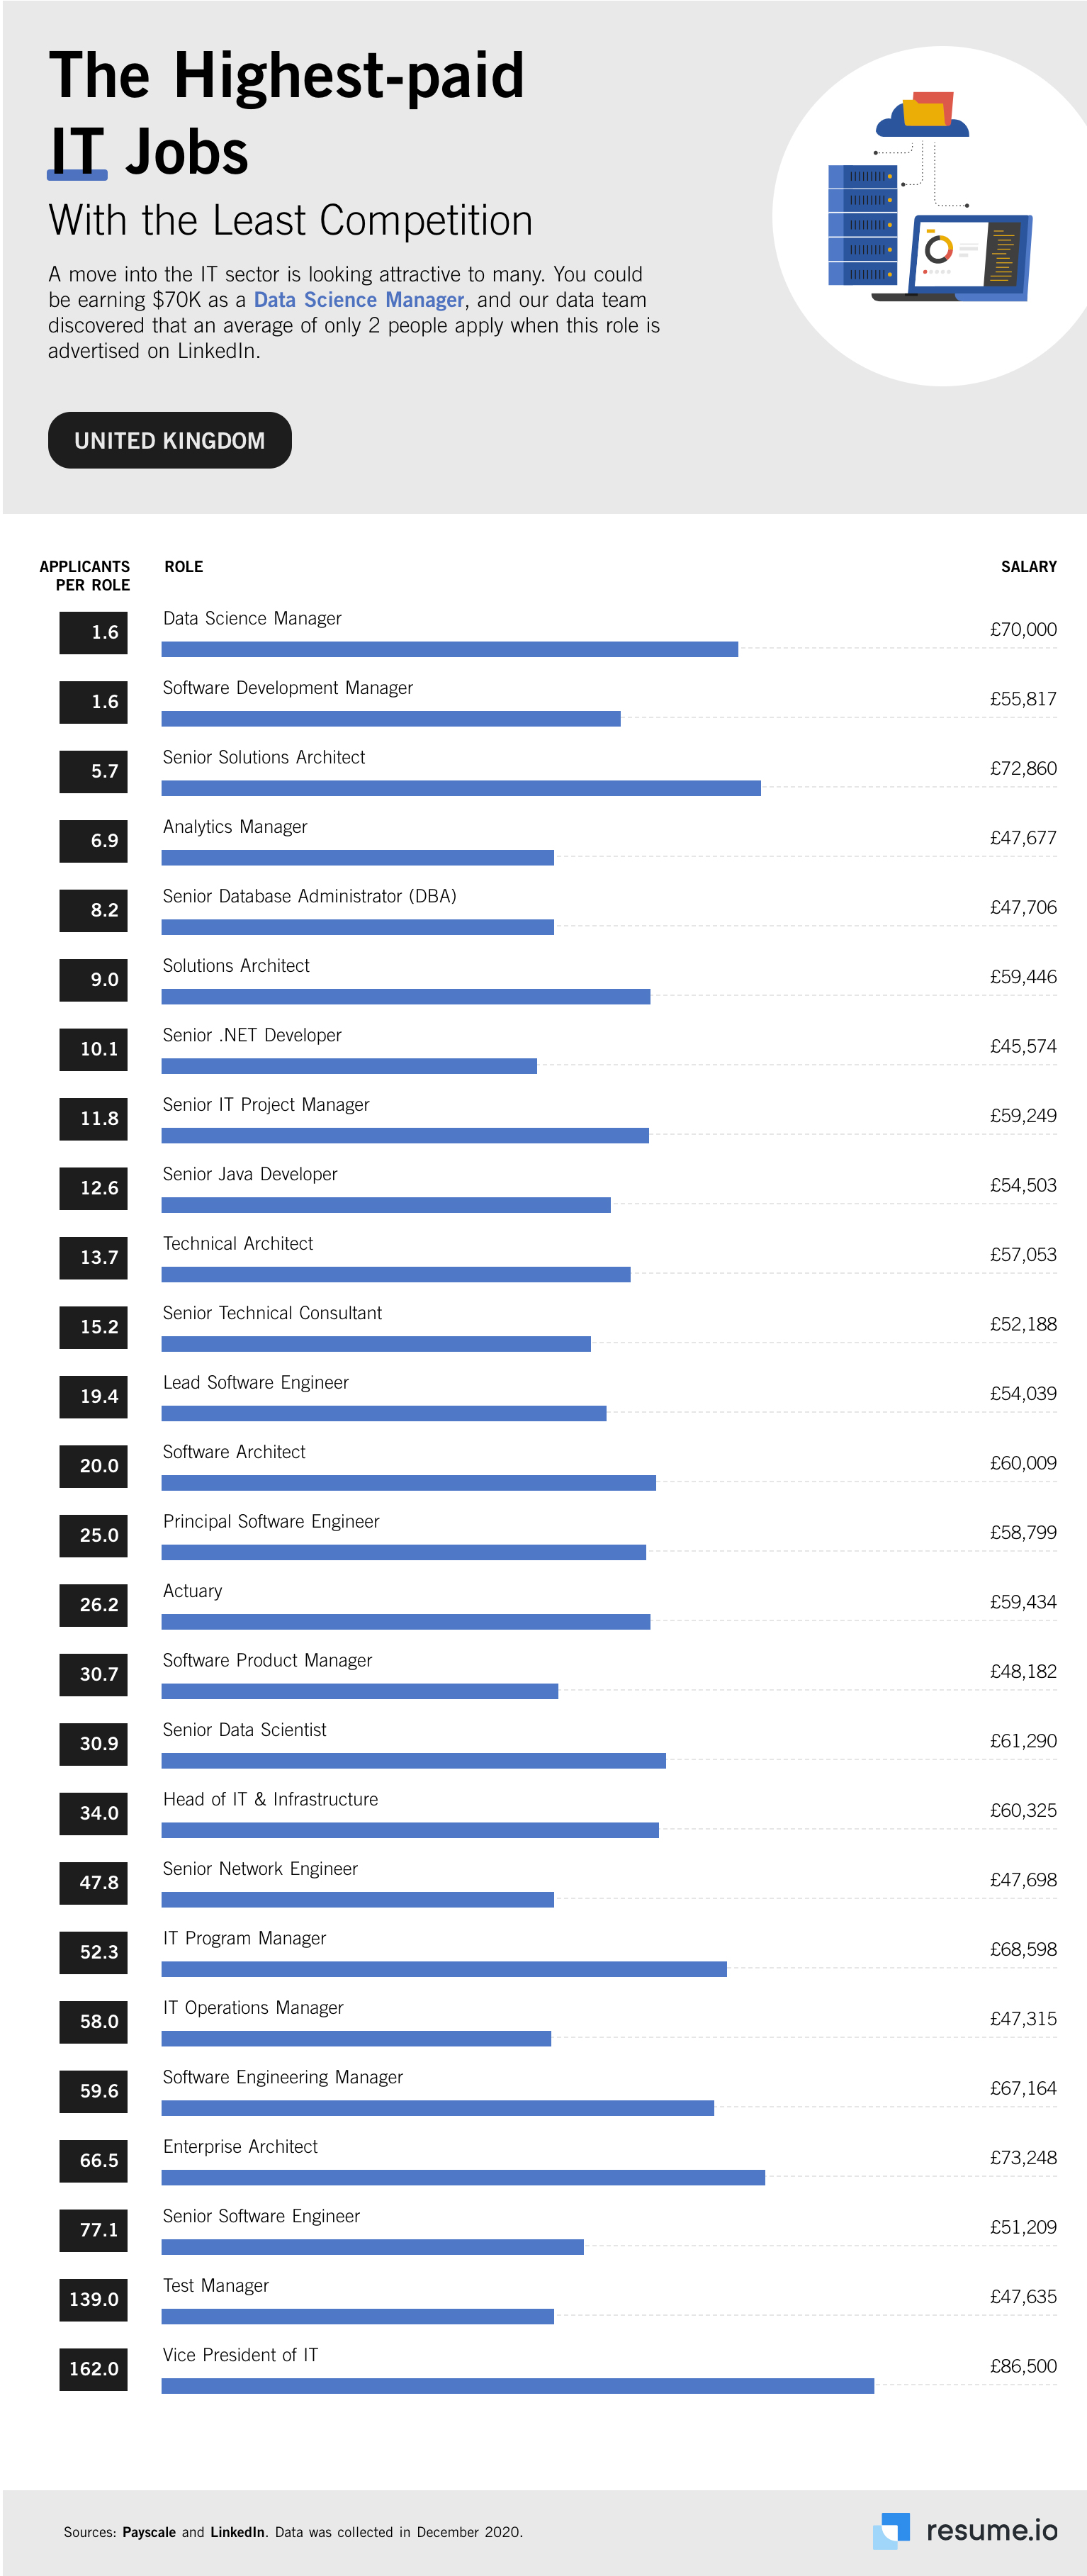Open the LinkedIn source link in footer

pos(237,2532)
